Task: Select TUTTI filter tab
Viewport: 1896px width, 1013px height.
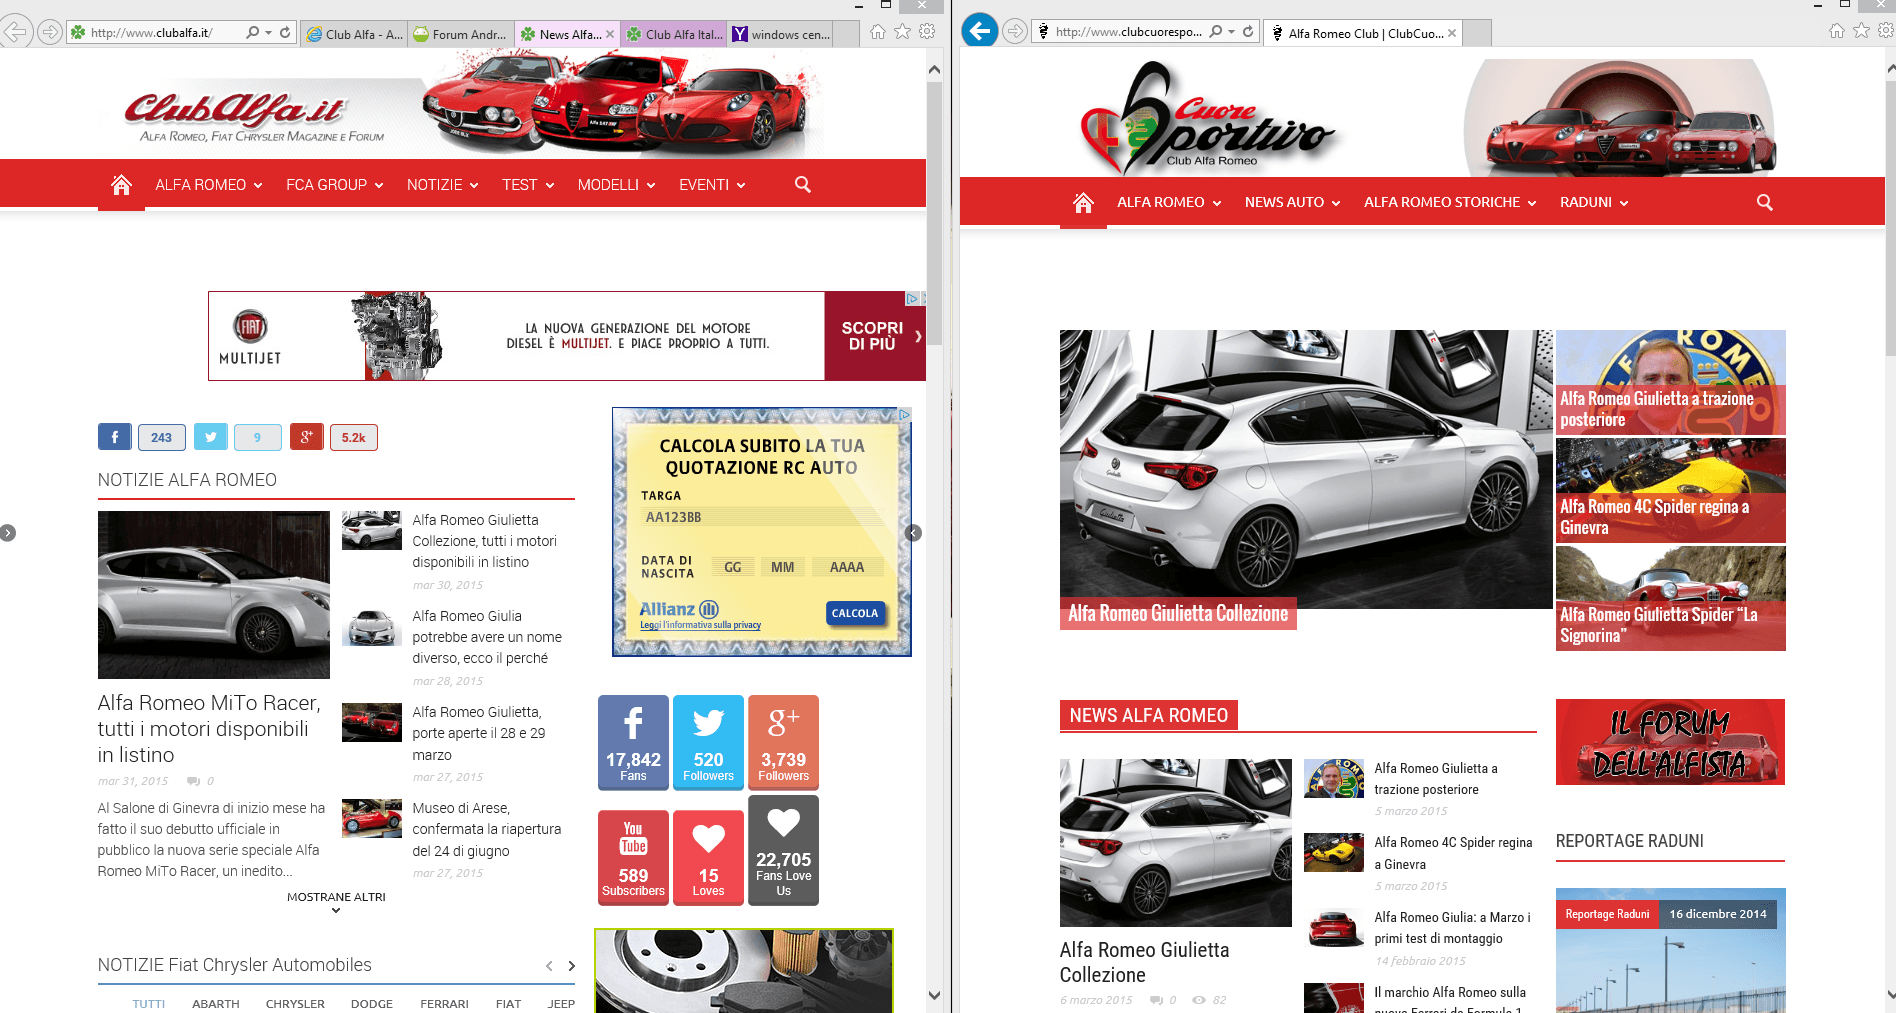Action: tap(149, 1003)
